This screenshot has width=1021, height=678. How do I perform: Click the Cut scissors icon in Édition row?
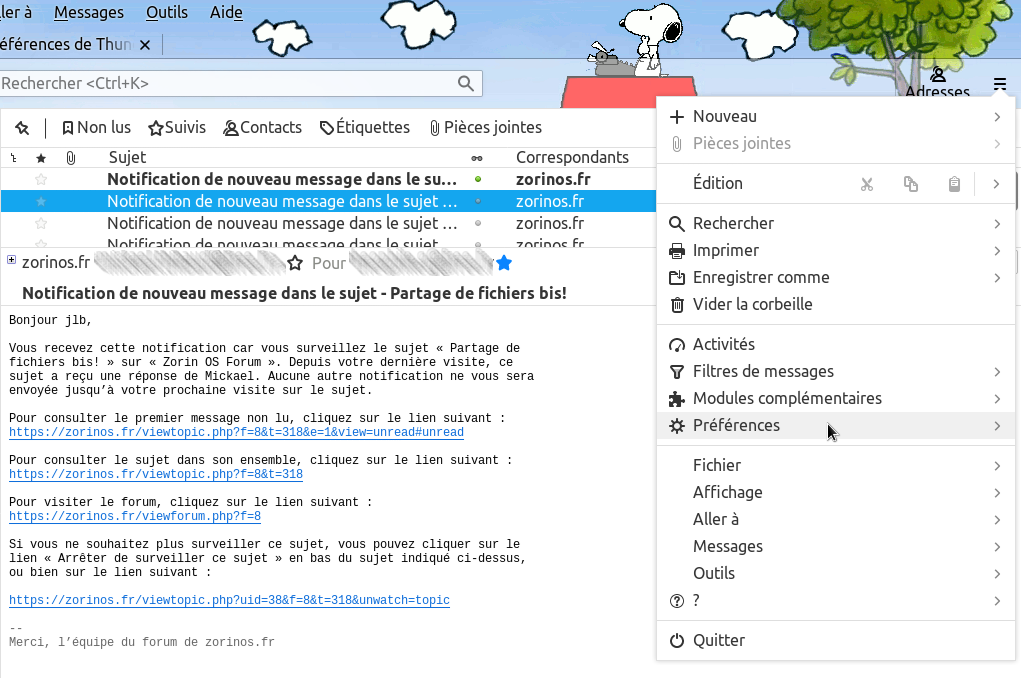(867, 184)
